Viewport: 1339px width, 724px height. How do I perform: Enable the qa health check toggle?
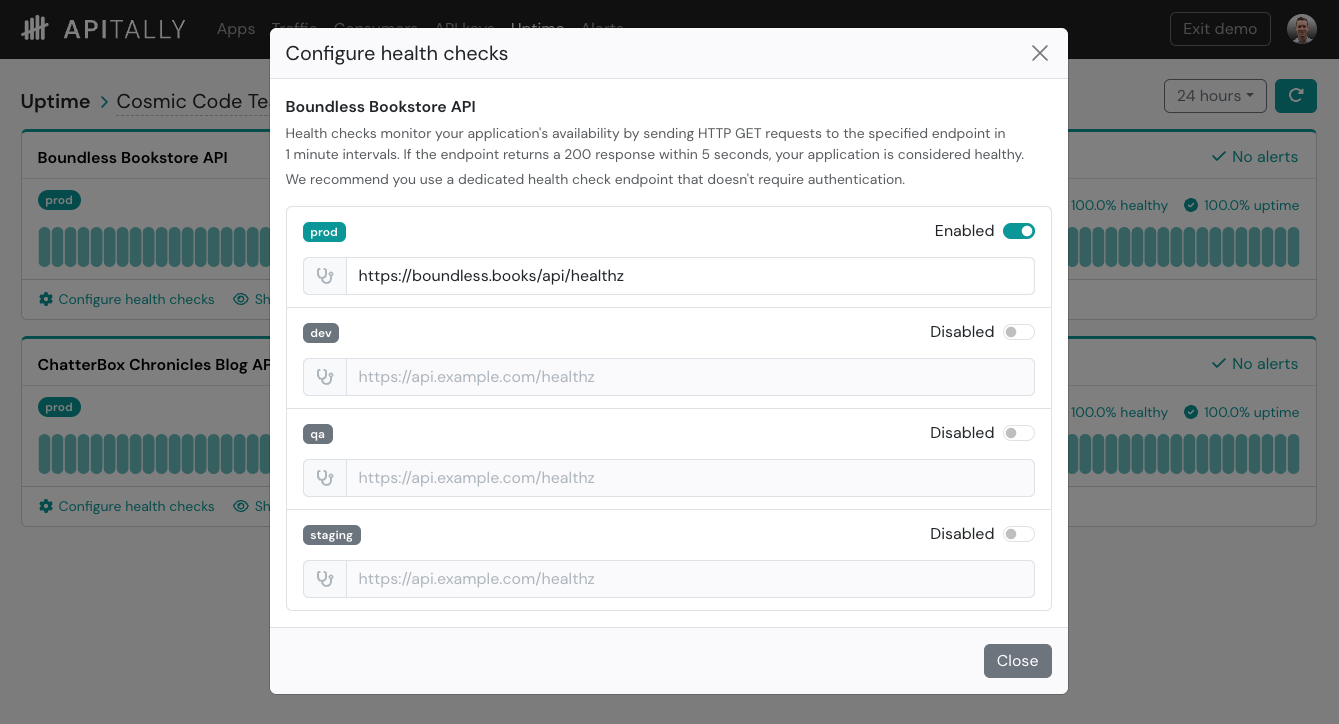(1019, 433)
